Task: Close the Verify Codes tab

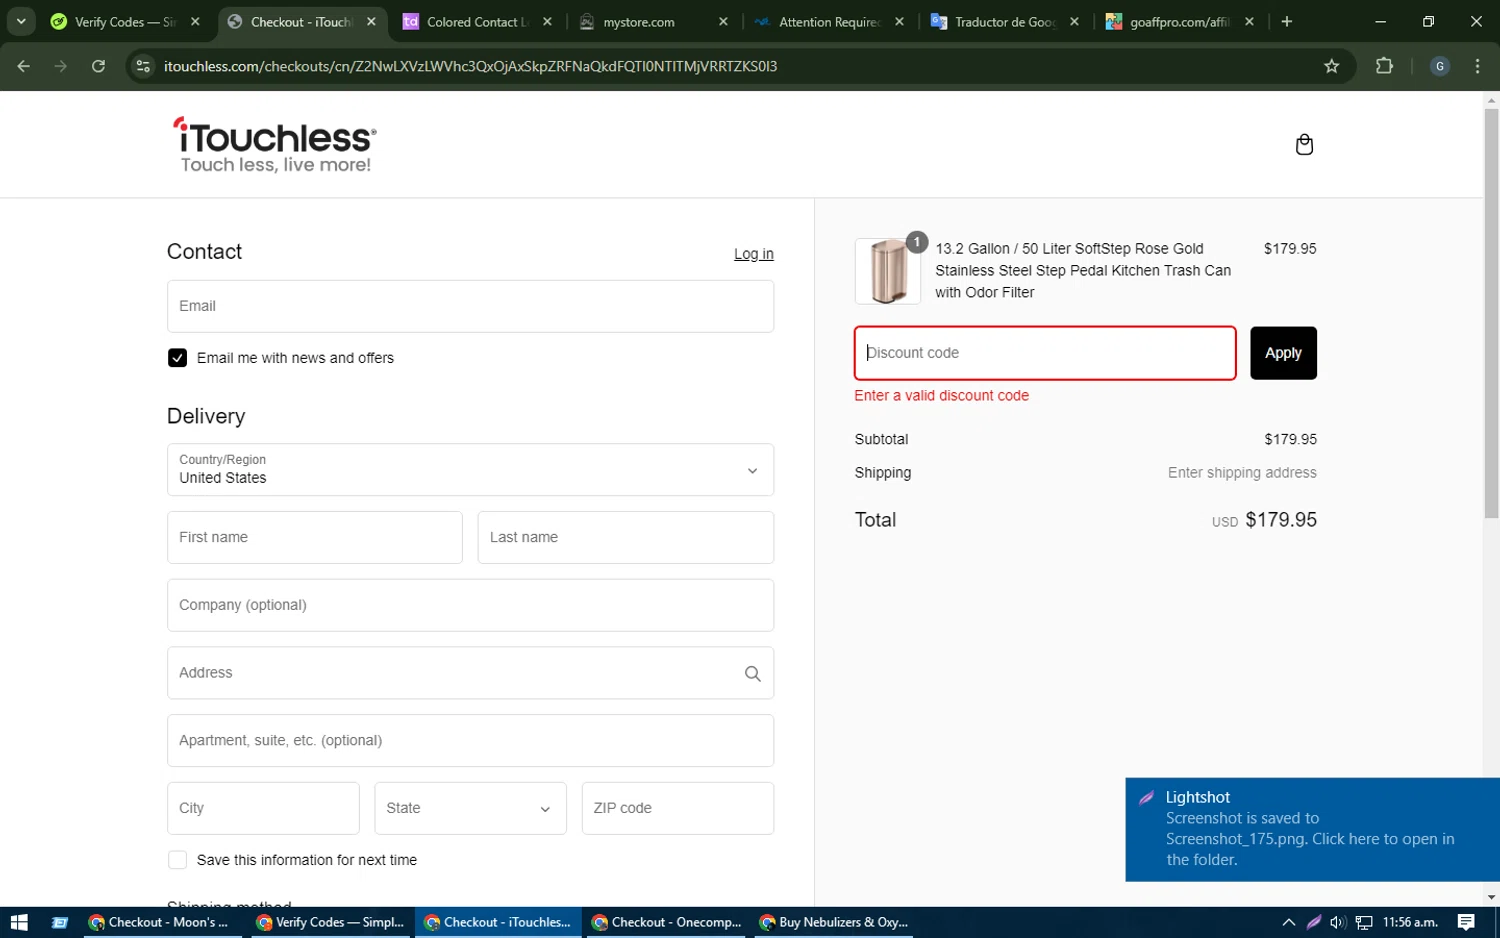Action: pos(195,21)
